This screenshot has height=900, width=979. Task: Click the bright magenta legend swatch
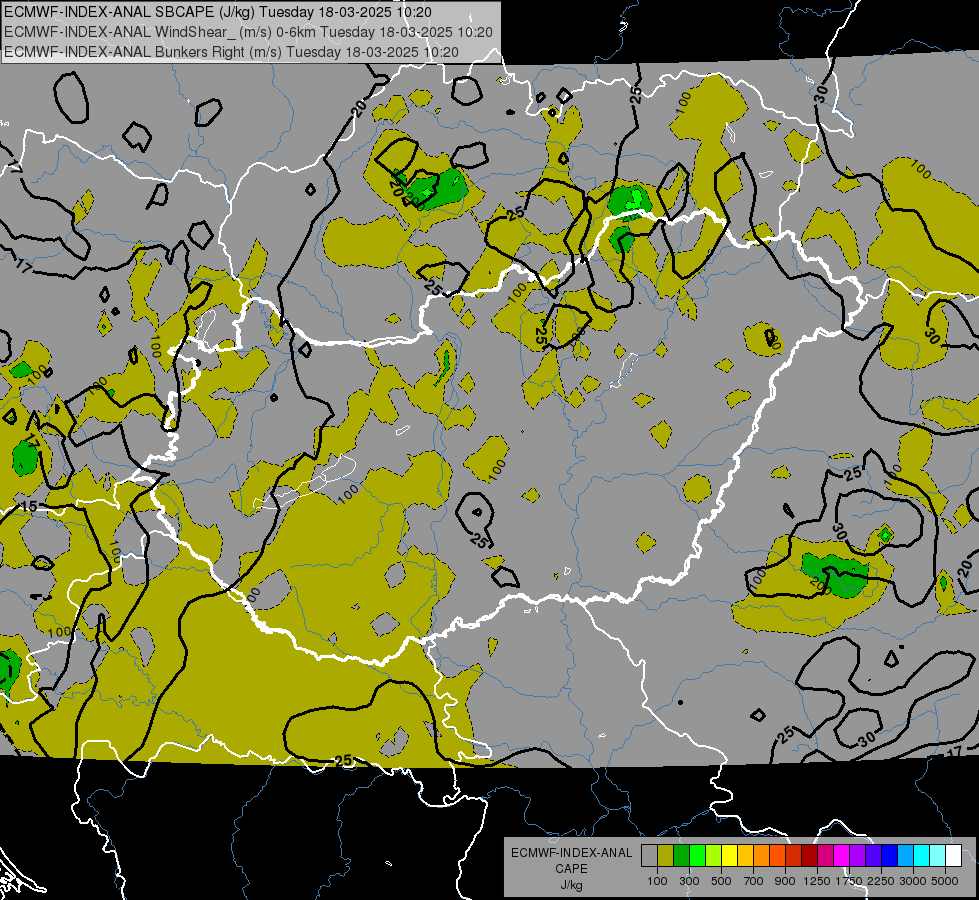(841, 855)
